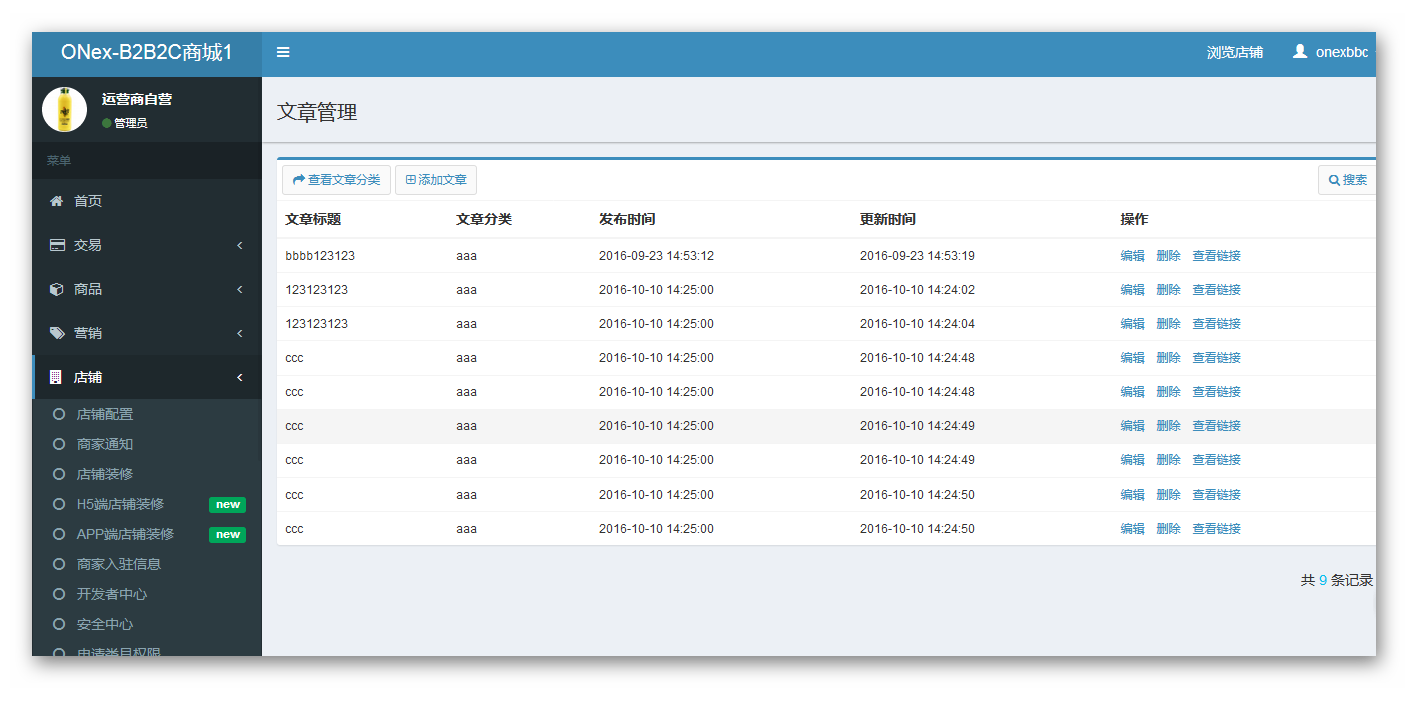This screenshot has height=705, width=1408.
Task: Click the tags icon beside 营销
Action: (57, 333)
